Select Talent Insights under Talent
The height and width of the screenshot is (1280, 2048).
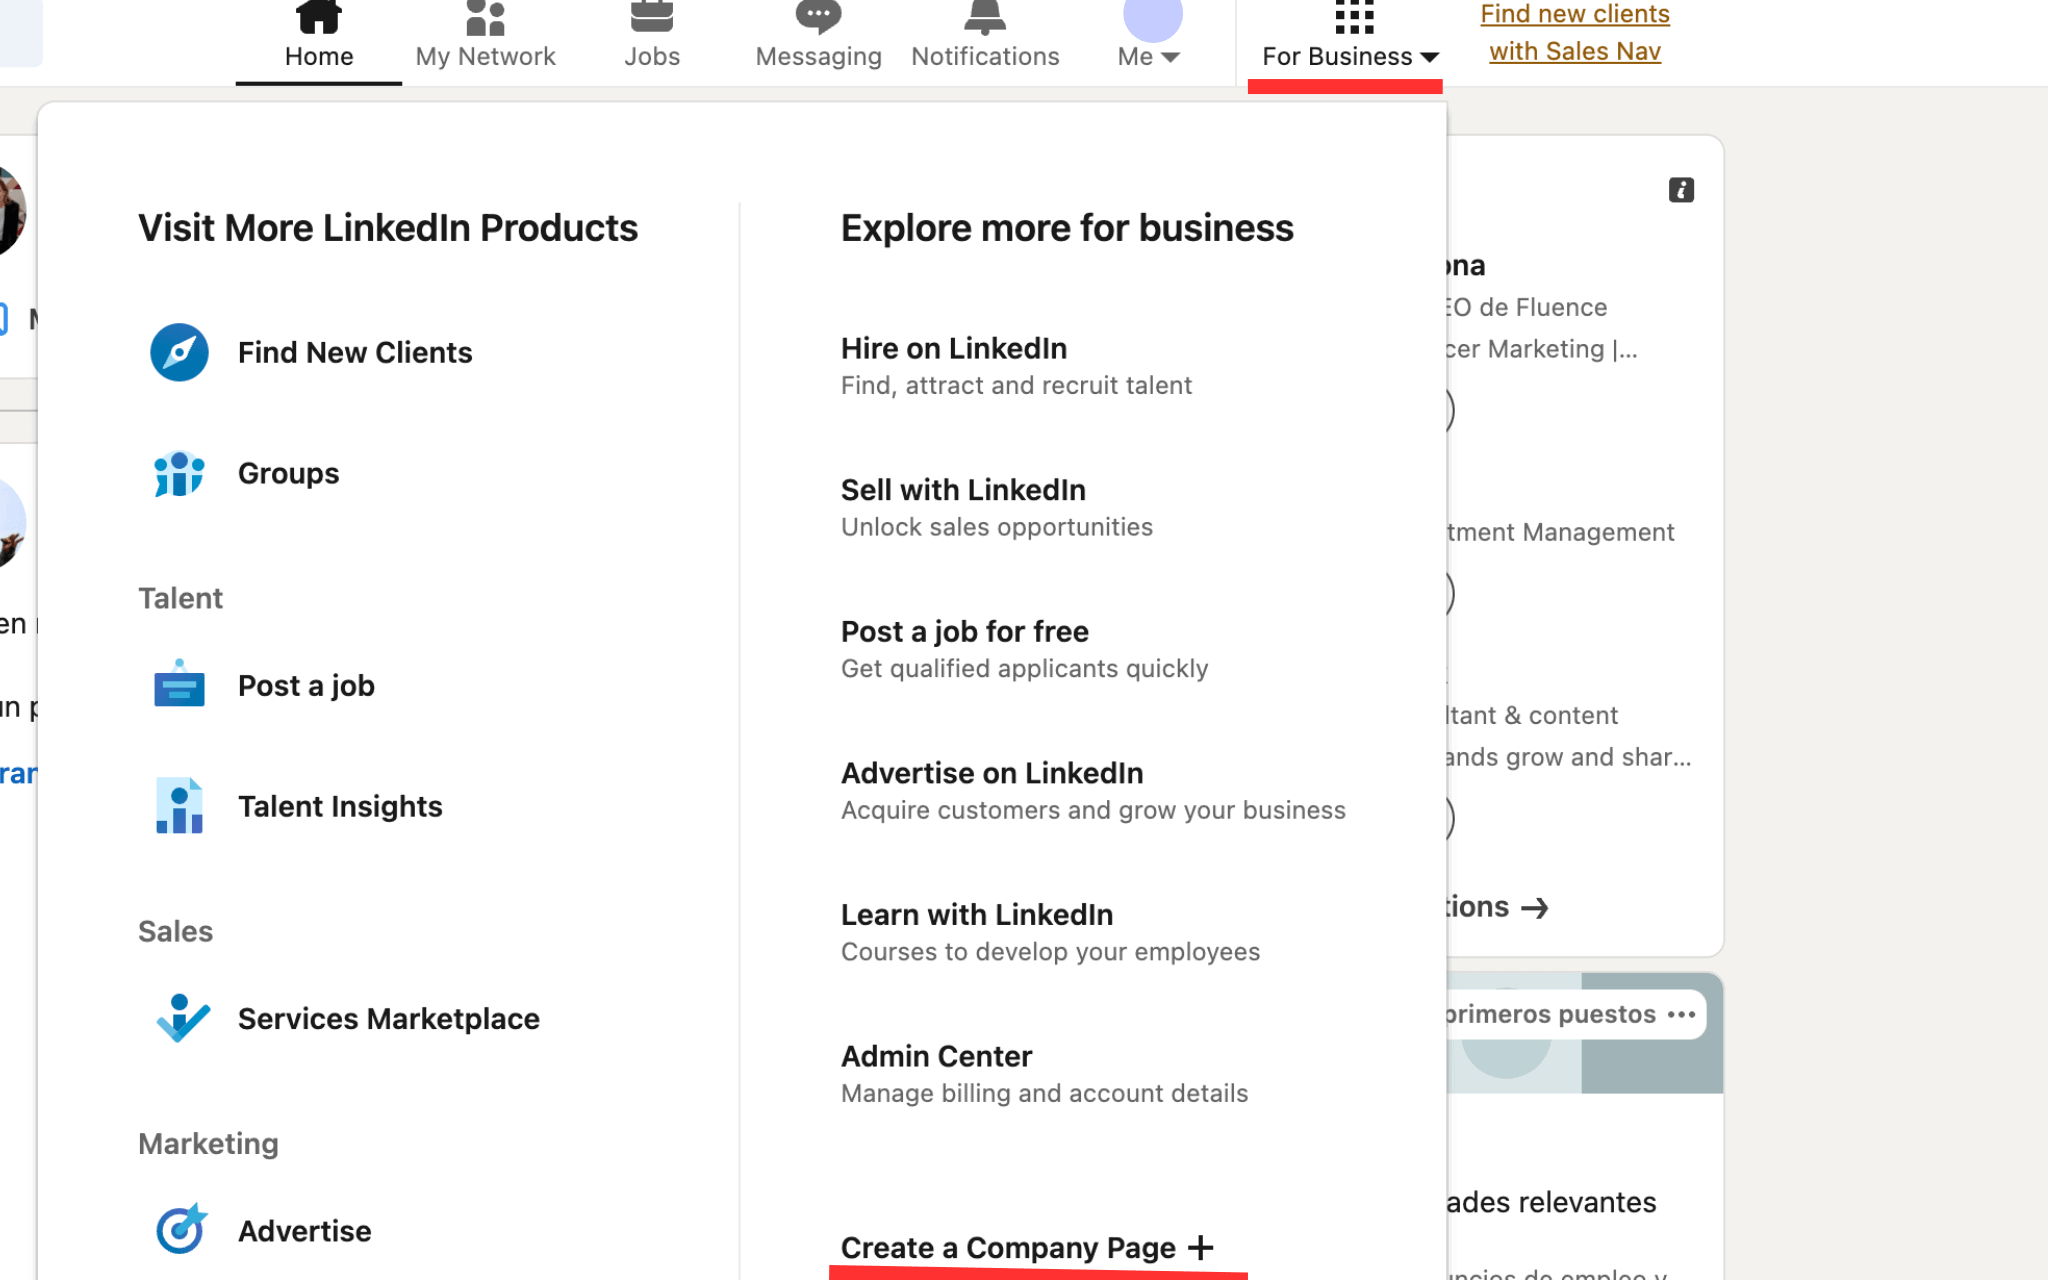point(340,806)
